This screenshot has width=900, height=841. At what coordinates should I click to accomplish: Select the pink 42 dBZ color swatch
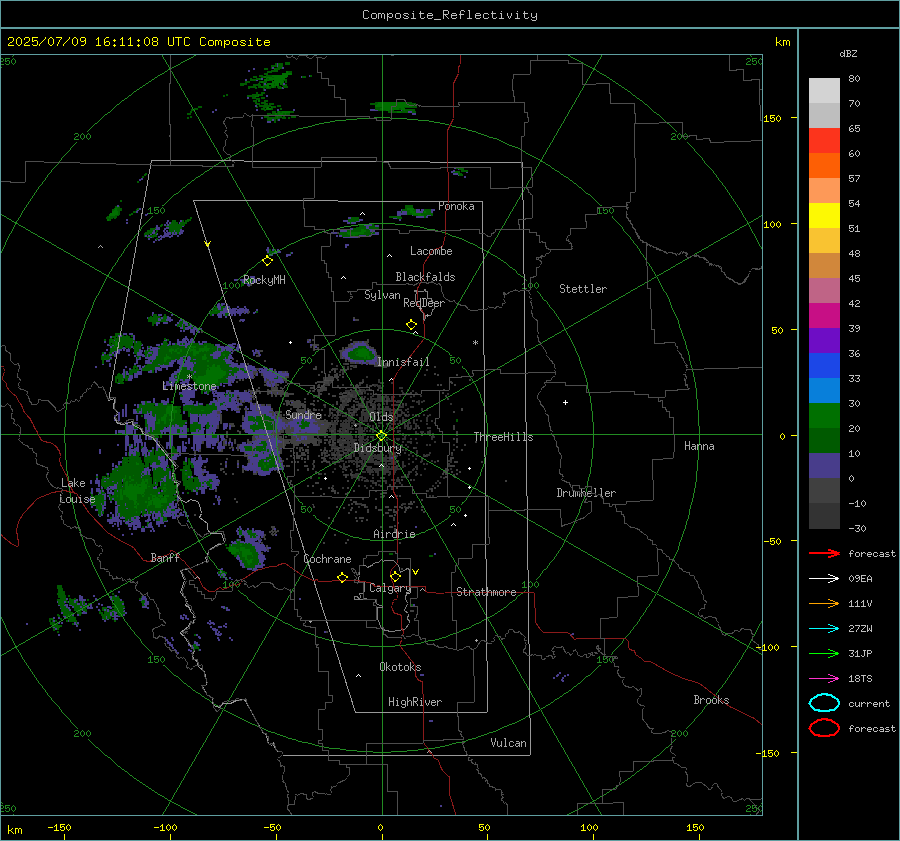(824, 291)
